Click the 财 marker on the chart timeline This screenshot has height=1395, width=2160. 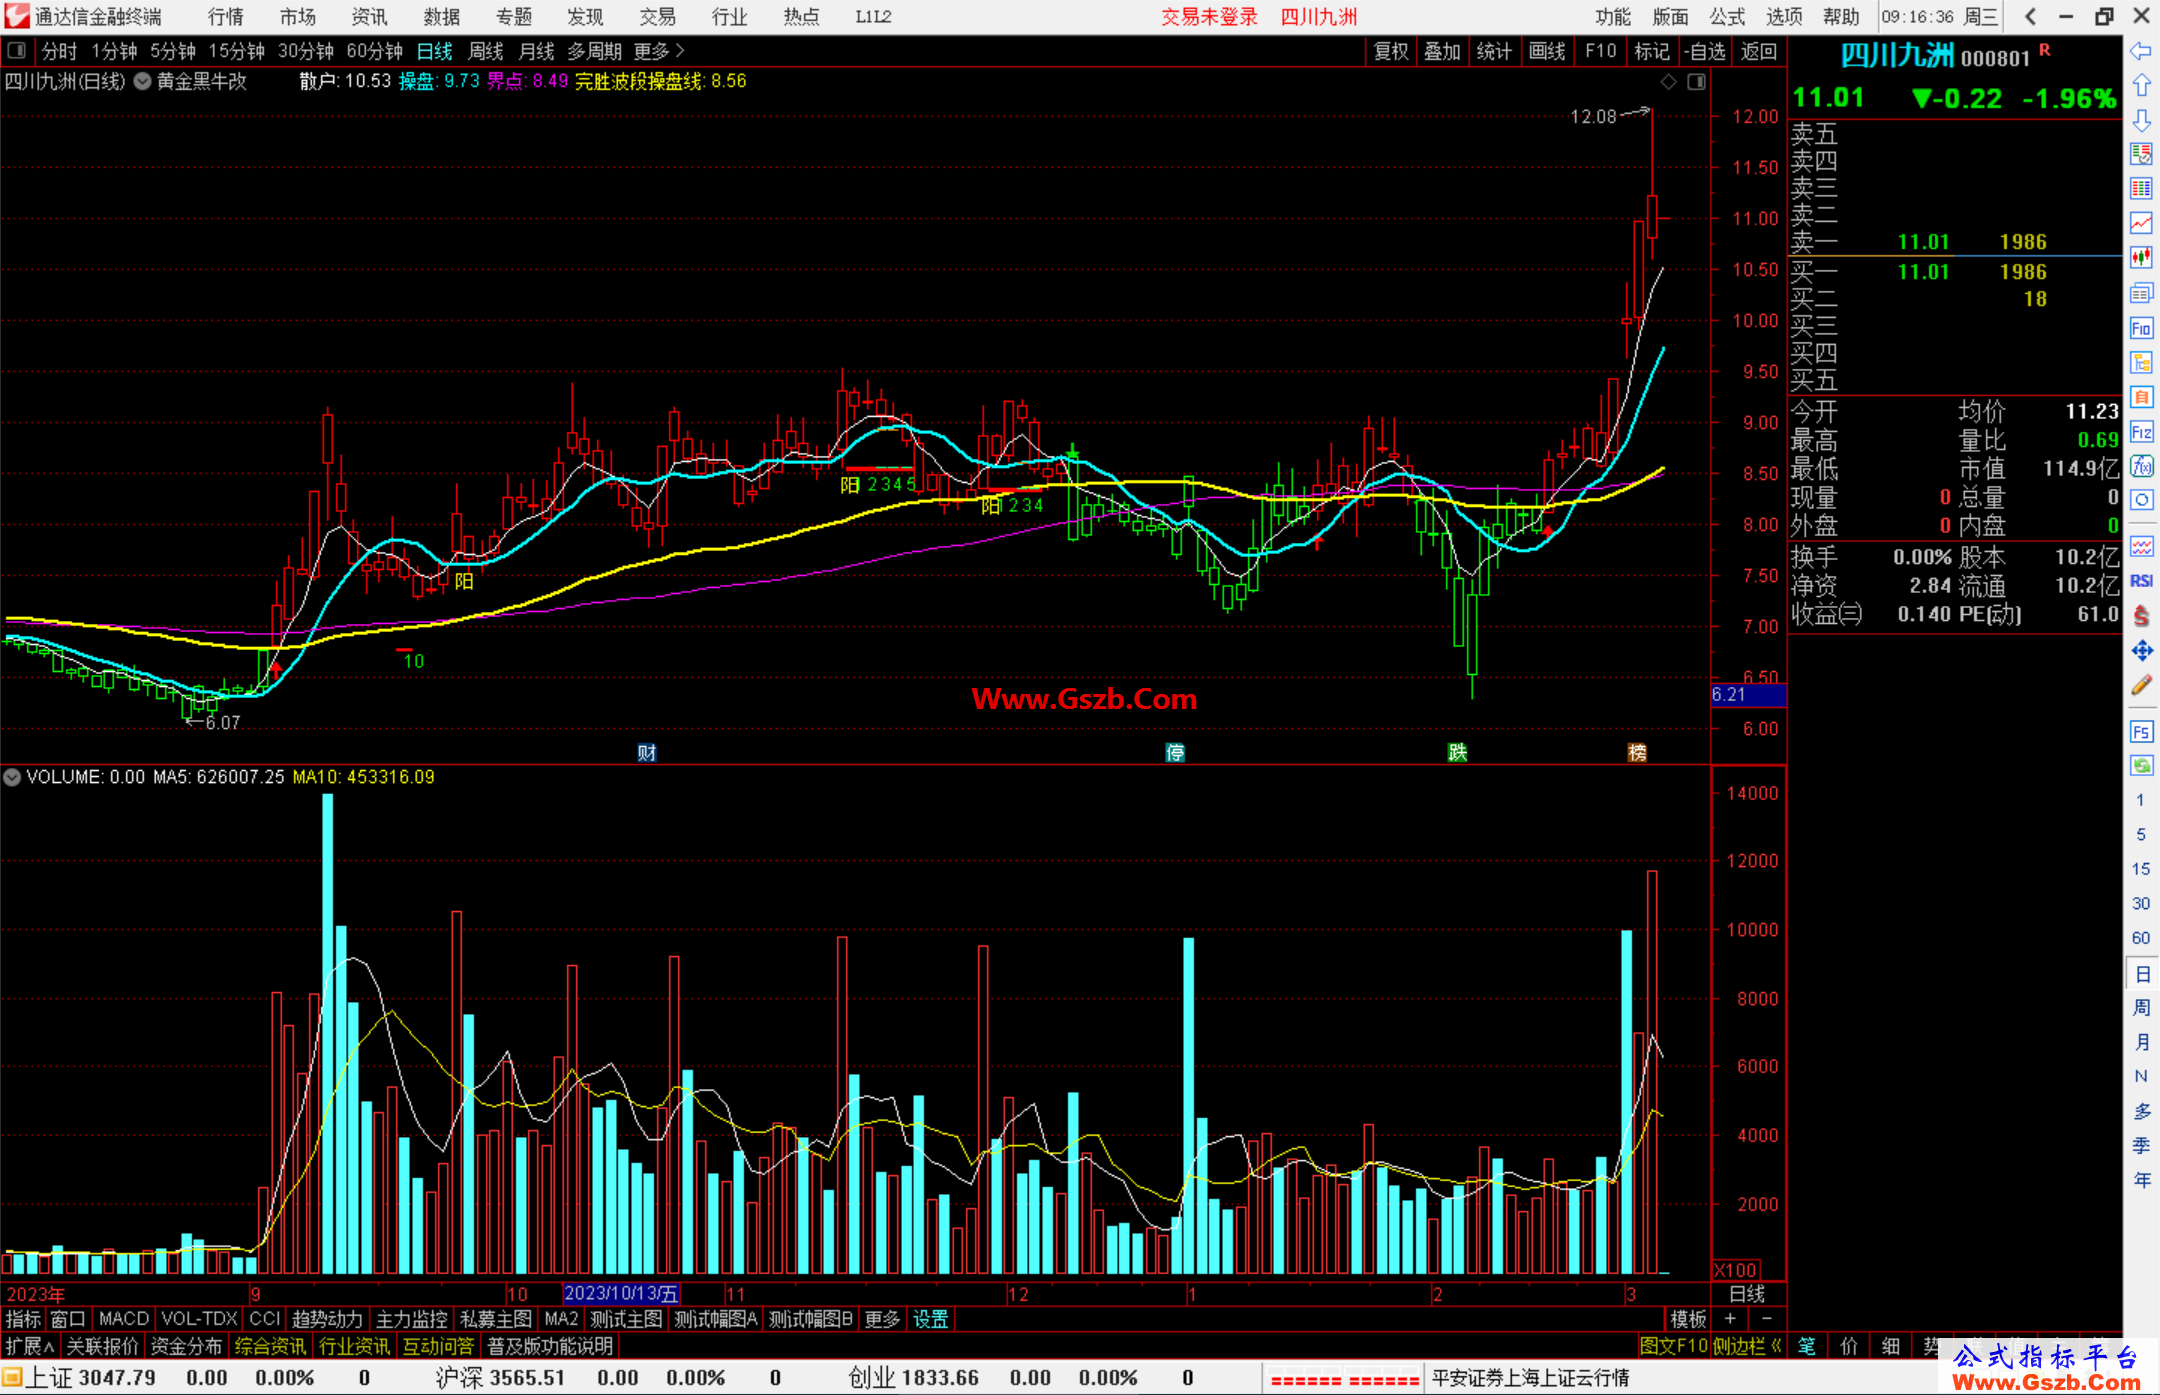click(647, 752)
